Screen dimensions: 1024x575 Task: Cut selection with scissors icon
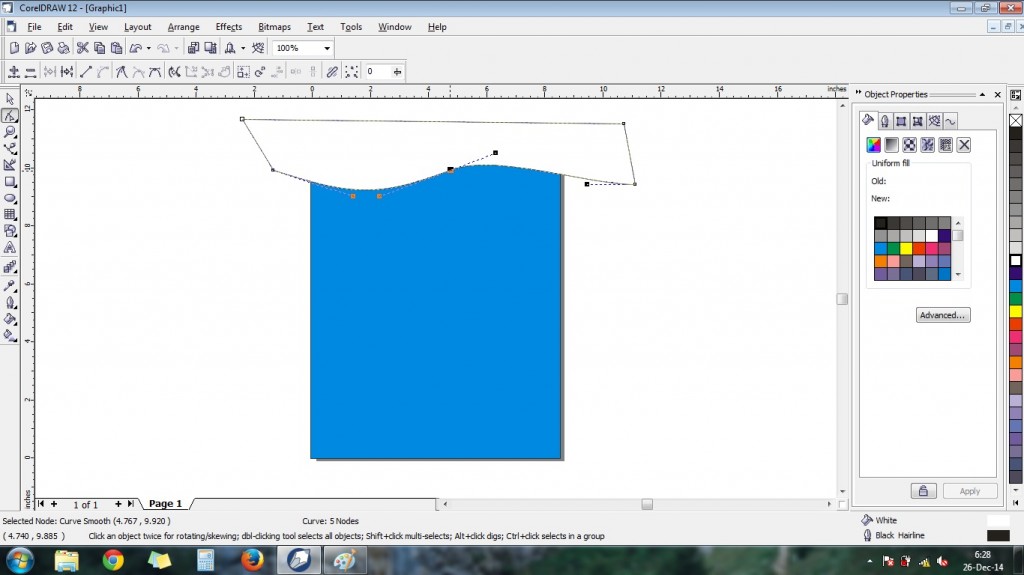tap(82, 48)
